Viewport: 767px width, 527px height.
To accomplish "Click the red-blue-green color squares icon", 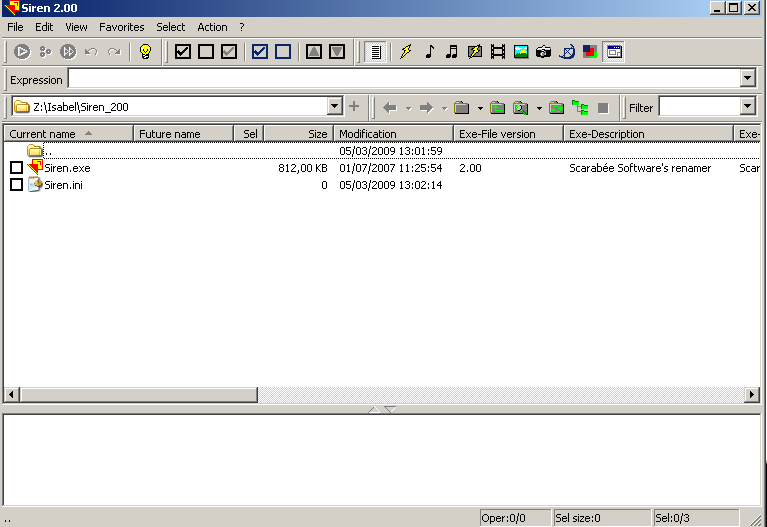I will (x=590, y=51).
